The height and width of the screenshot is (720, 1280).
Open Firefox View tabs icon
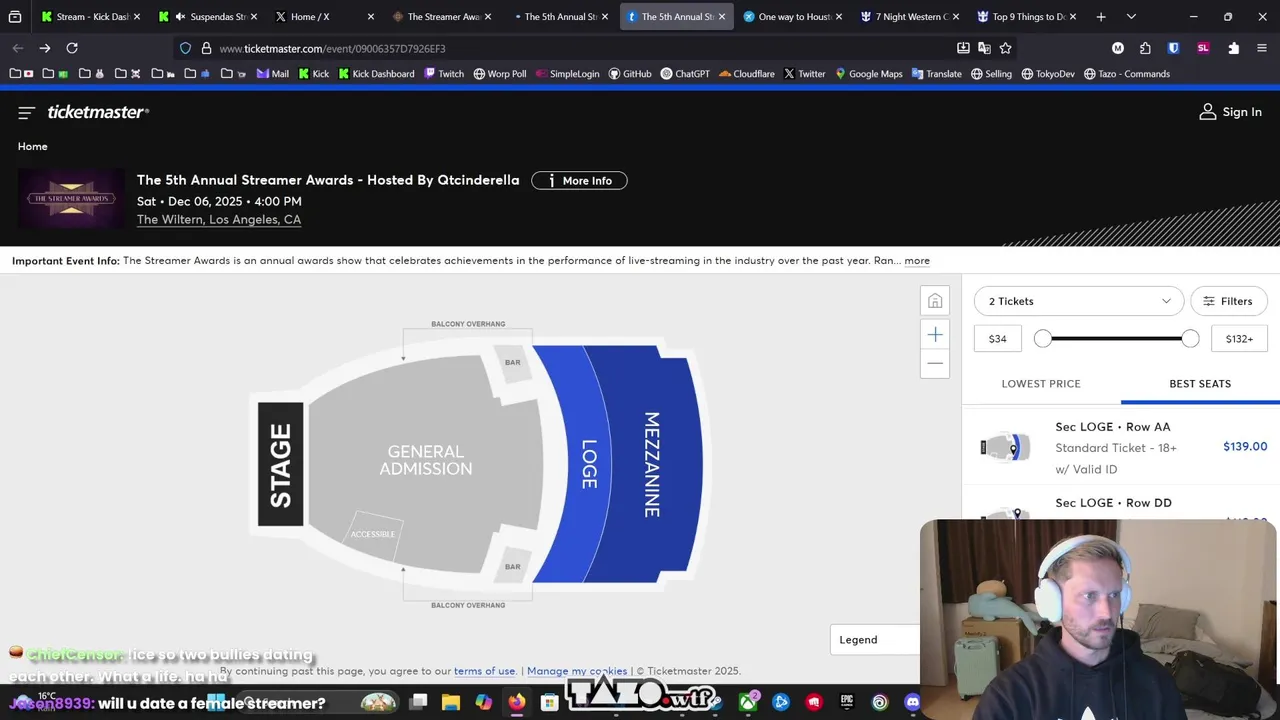14,17
